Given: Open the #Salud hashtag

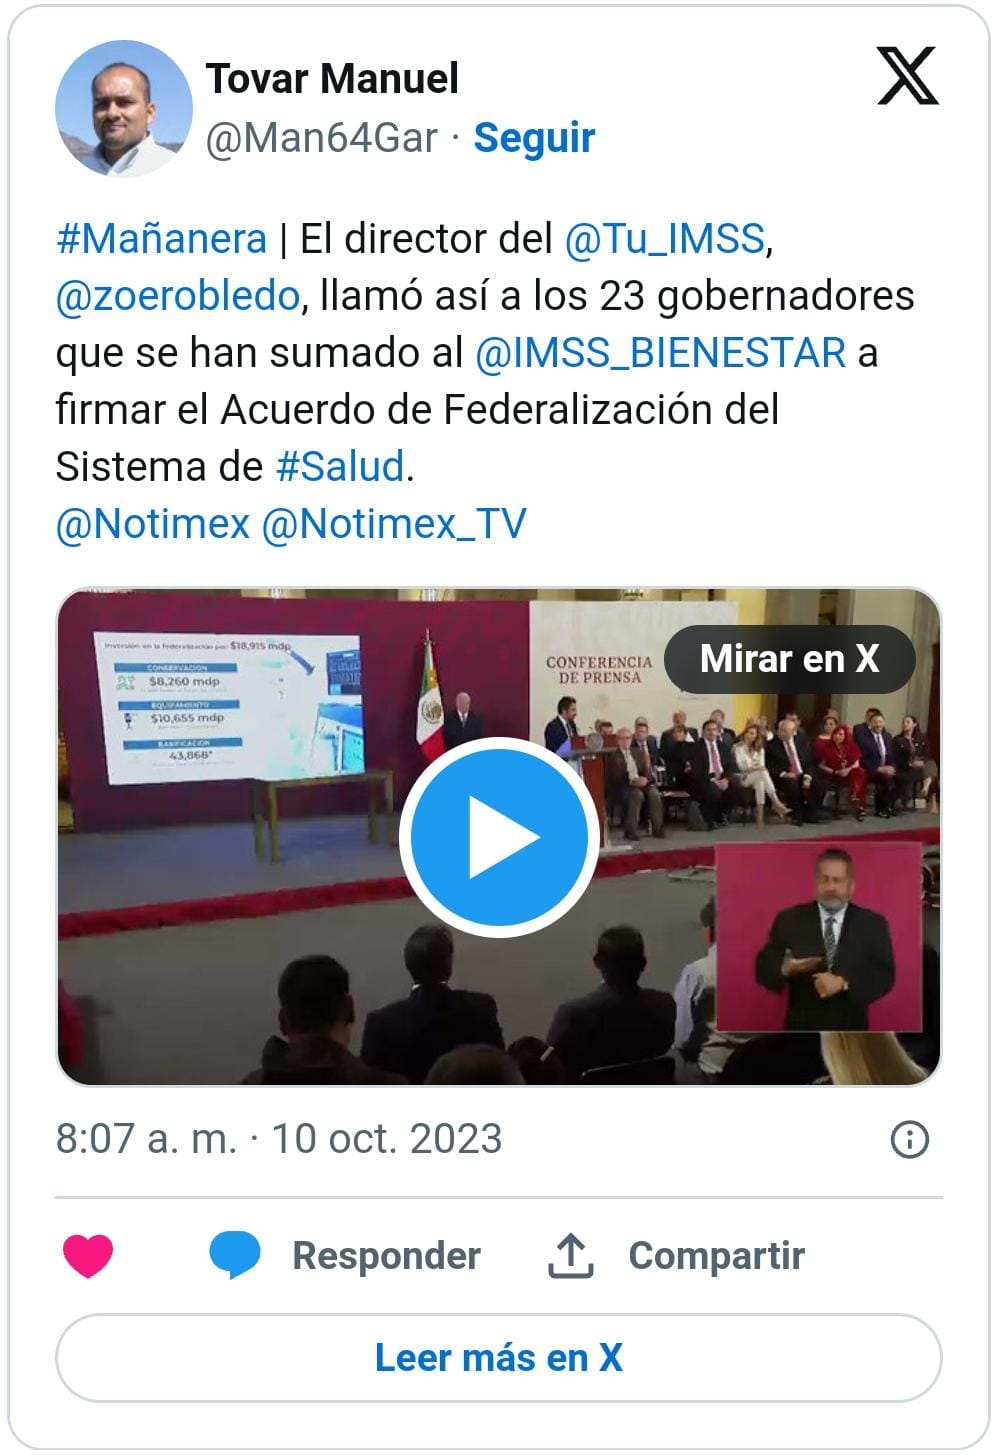Looking at the screenshot, I should pos(340,467).
